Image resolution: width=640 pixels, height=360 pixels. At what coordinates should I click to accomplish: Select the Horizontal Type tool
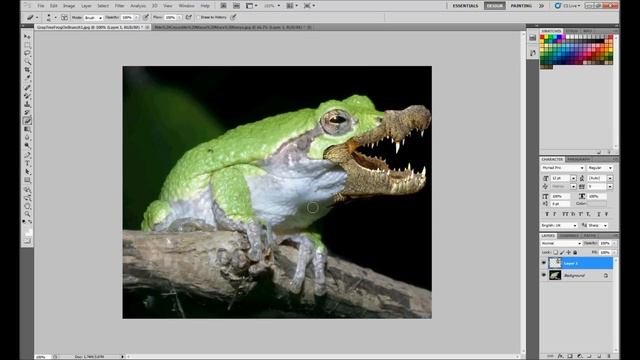pos(27,163)
